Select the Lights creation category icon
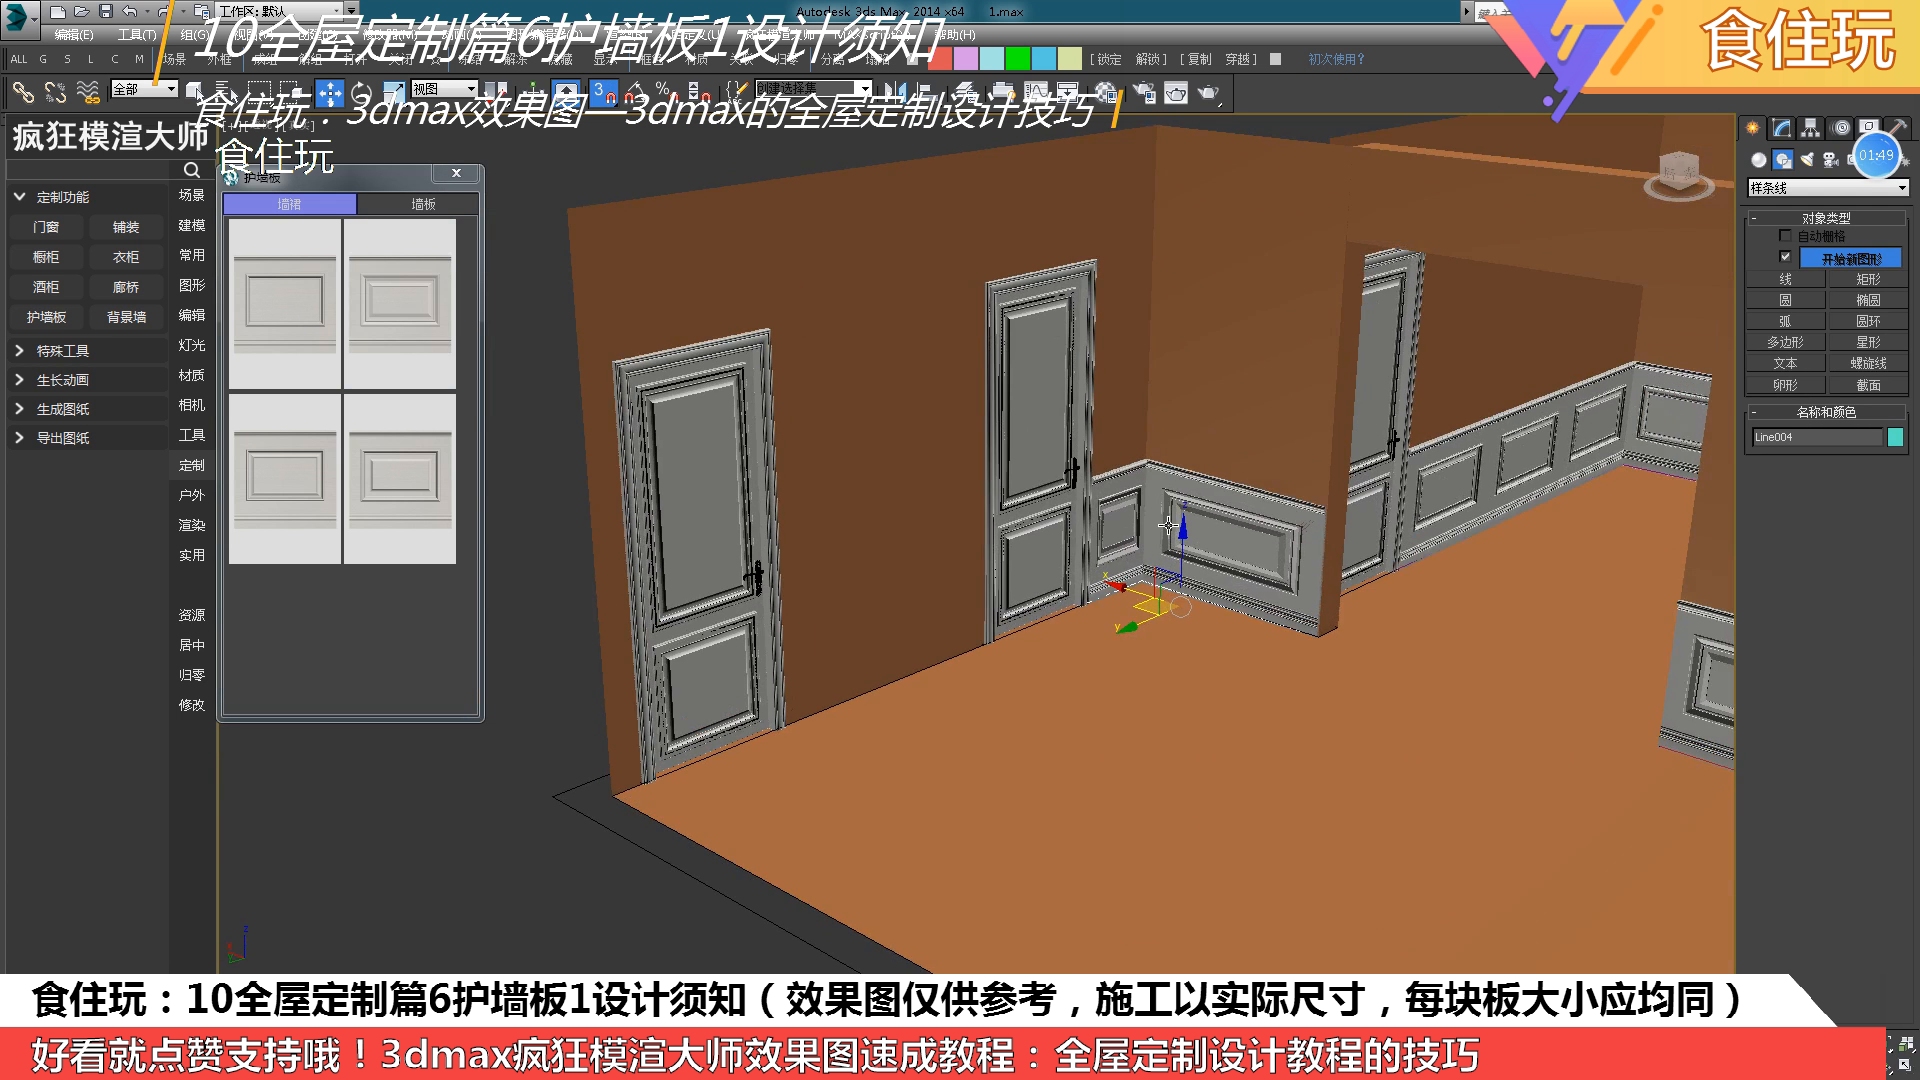 pos(1807,160)
